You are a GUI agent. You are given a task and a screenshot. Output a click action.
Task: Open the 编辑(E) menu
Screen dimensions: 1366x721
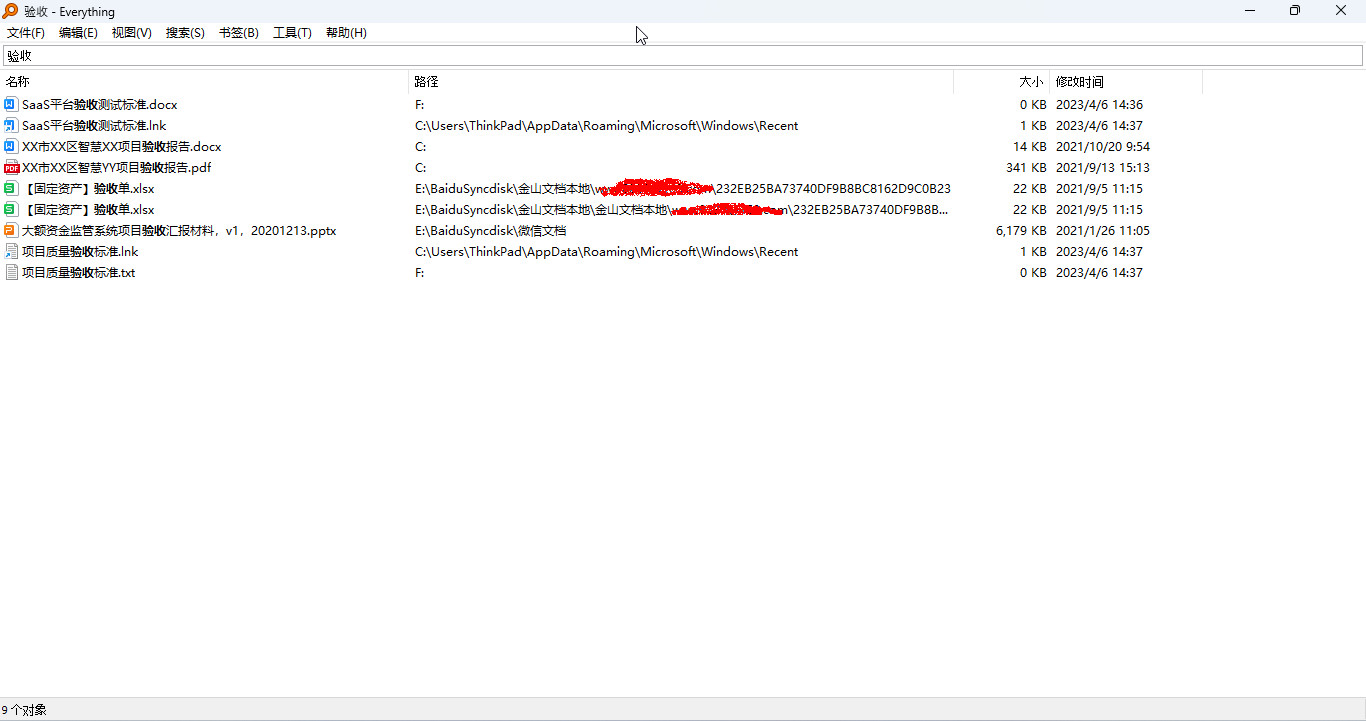point(78,33)
